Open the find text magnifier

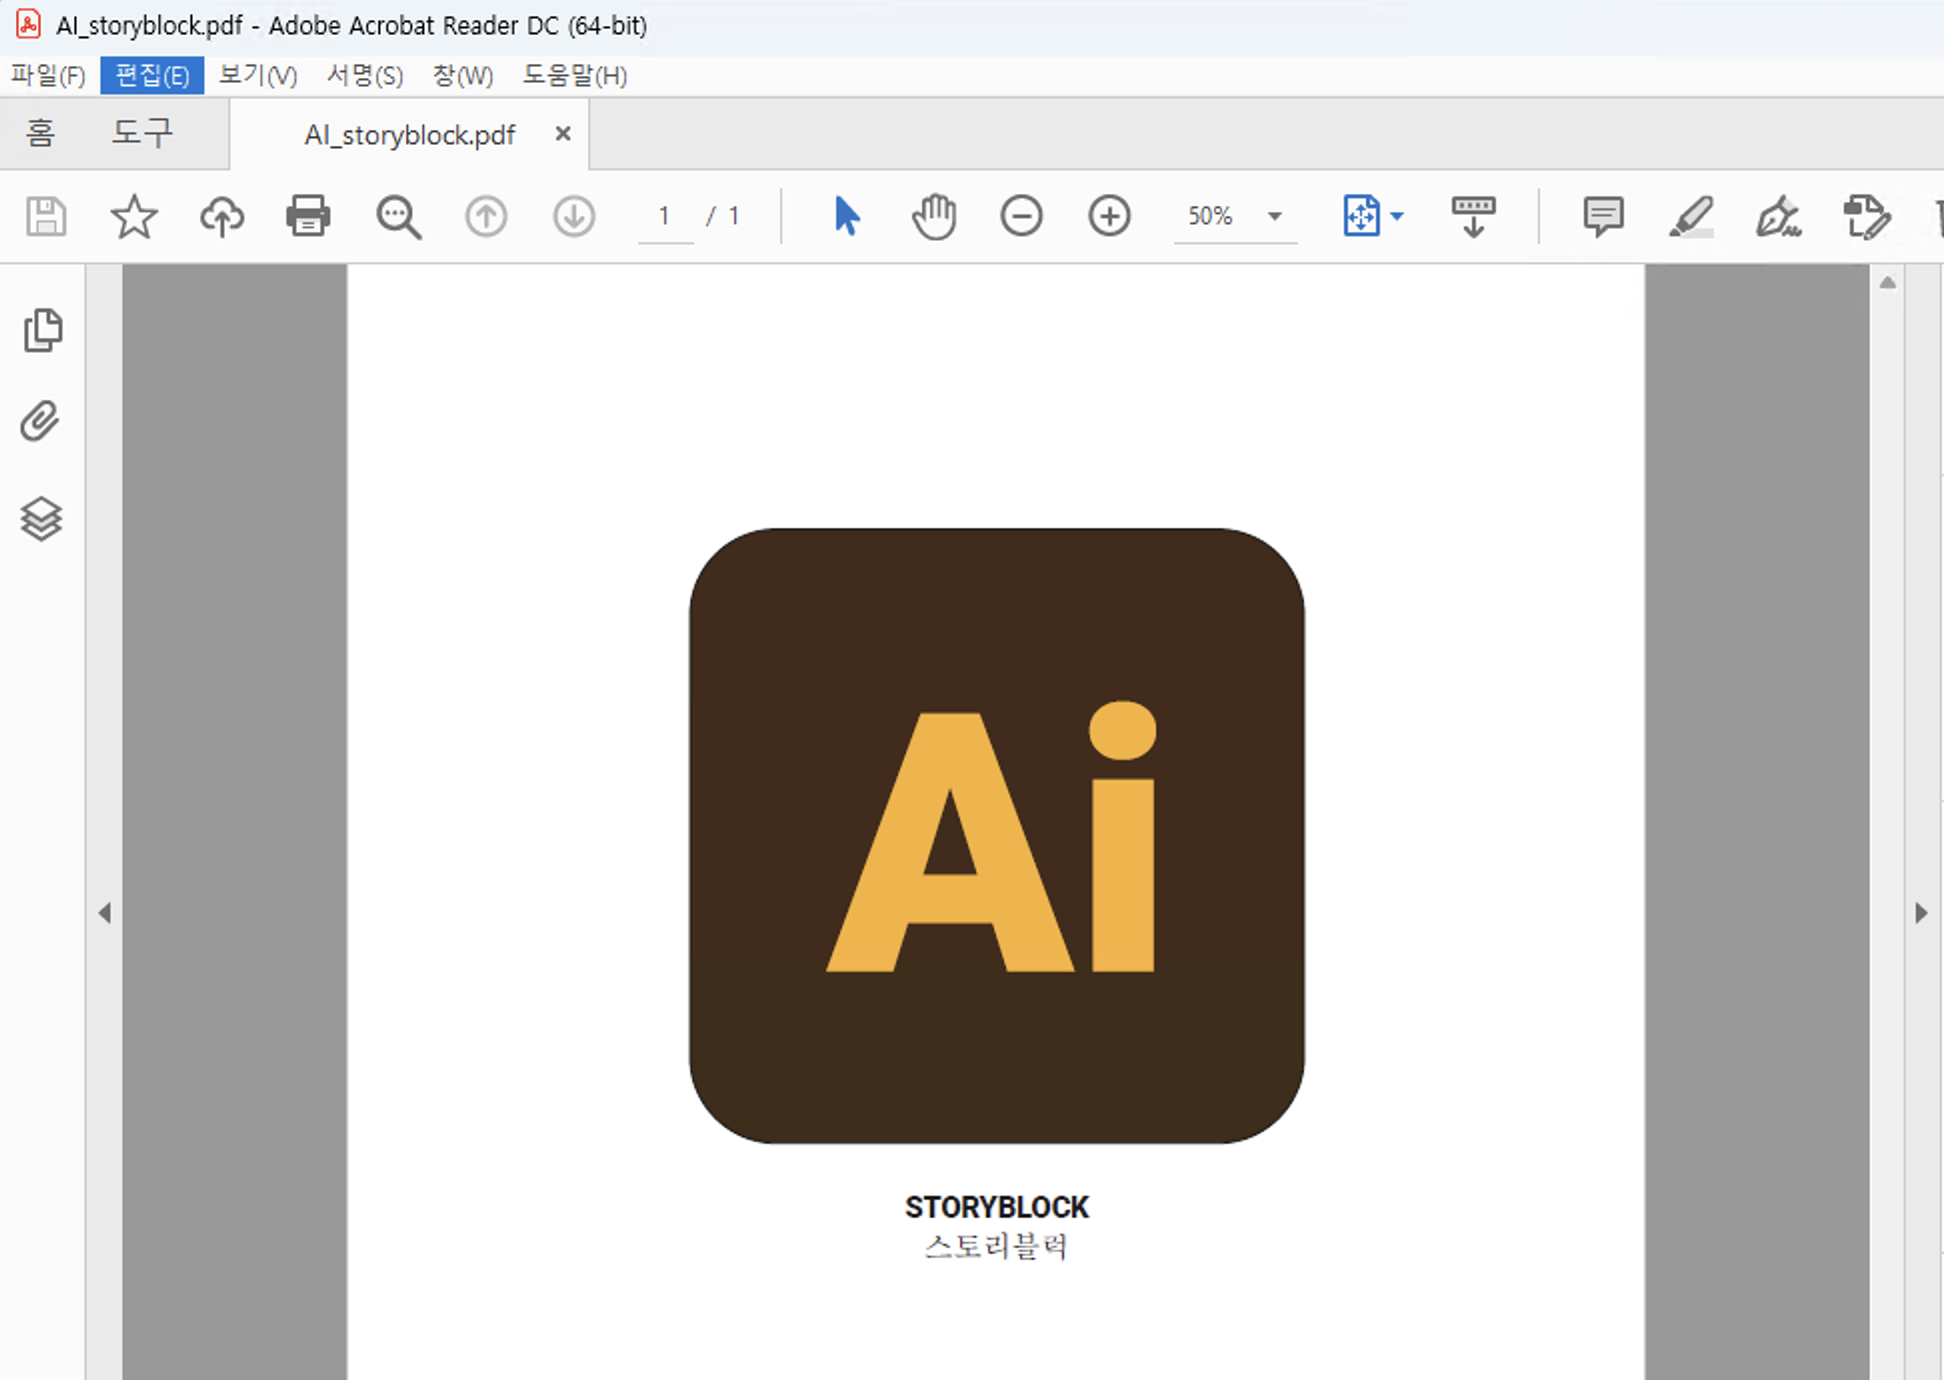398,216
